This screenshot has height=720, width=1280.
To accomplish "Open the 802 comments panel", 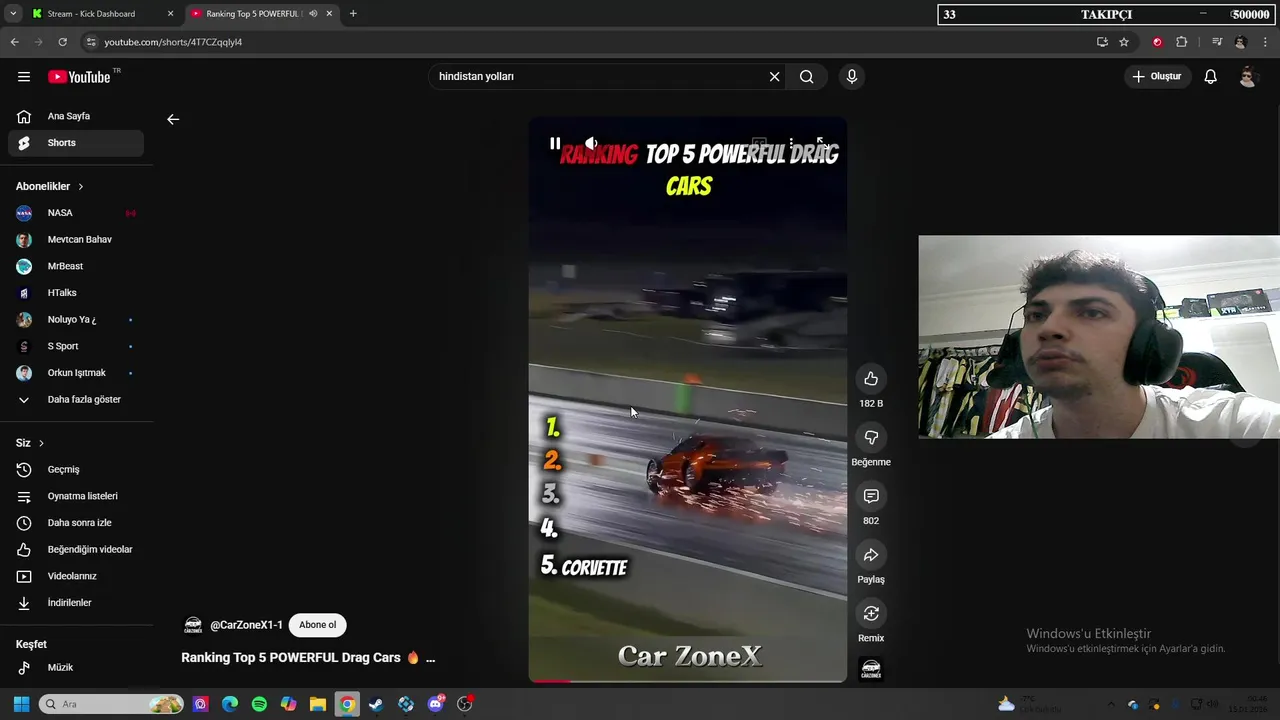I will pos(871,497).
